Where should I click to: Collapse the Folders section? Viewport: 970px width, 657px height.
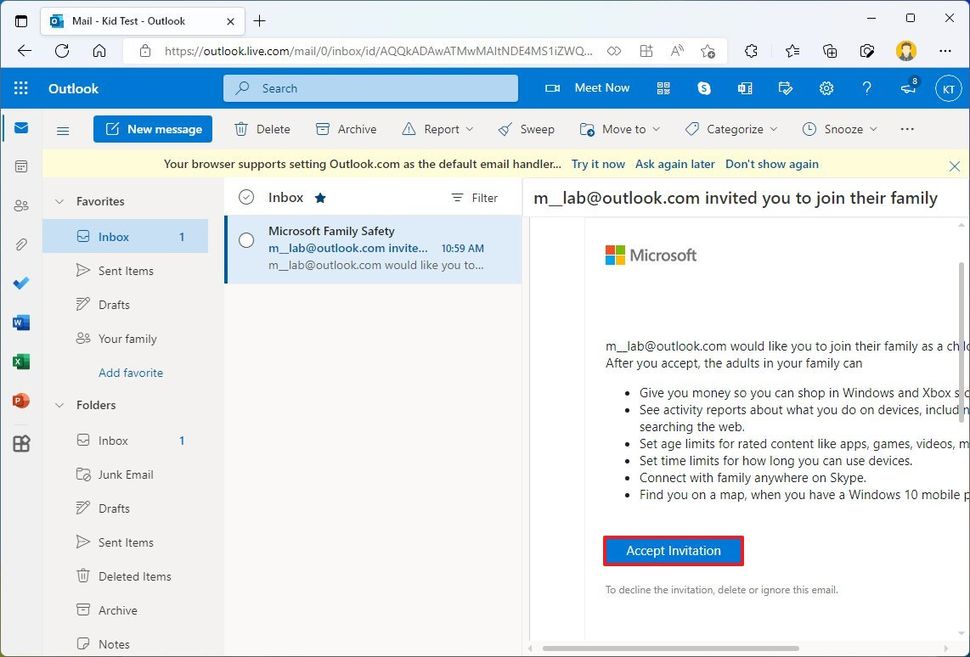[x=59, y=405]
